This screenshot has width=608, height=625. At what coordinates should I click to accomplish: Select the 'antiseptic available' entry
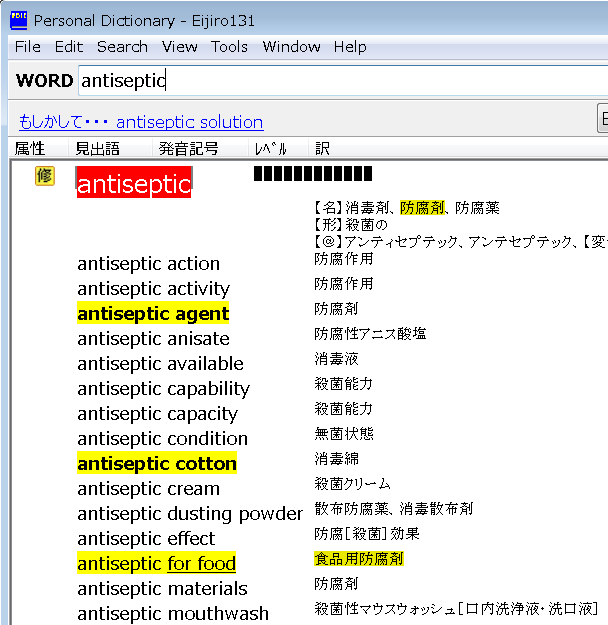tap(160, 364)
